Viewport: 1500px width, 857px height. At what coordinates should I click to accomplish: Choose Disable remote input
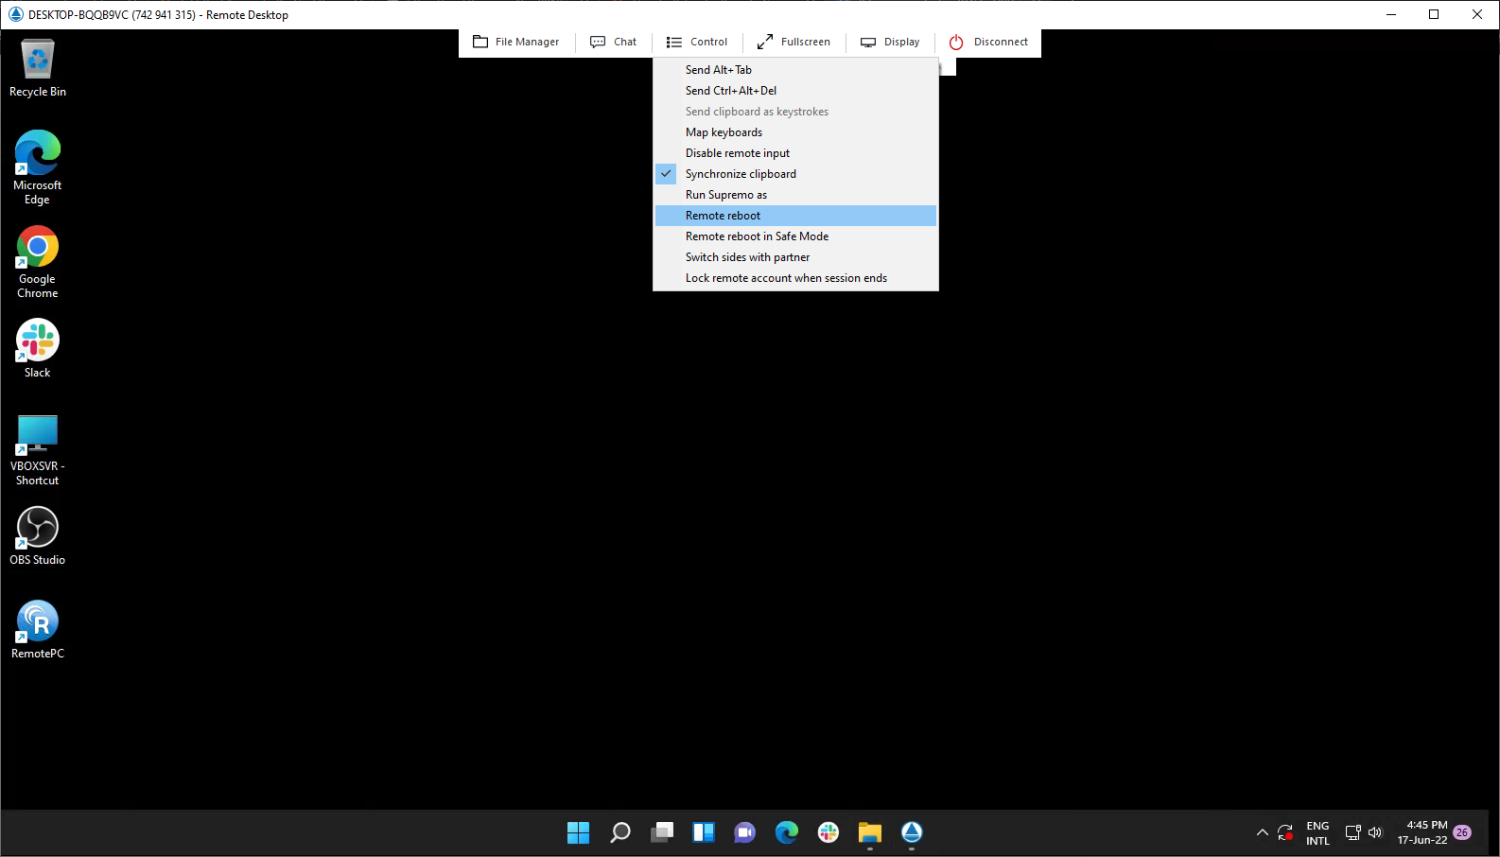point(796,153)
